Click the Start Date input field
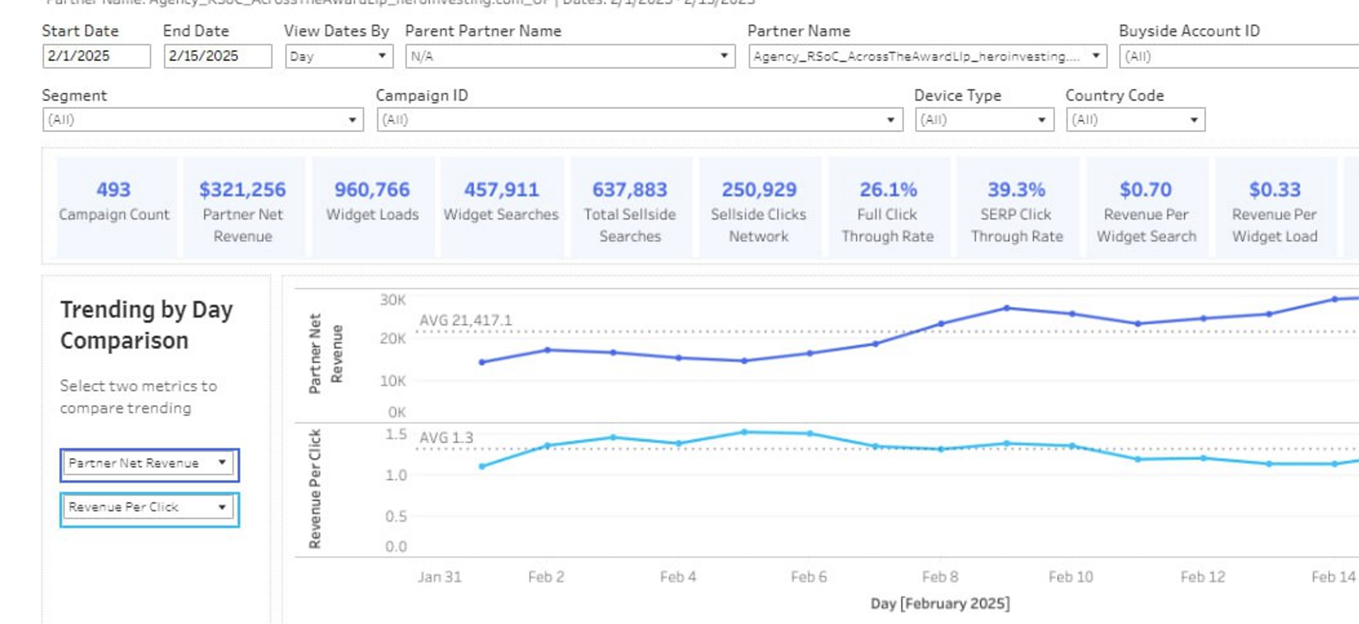This screenshot has width=1359, height=624. click(97, 56)
